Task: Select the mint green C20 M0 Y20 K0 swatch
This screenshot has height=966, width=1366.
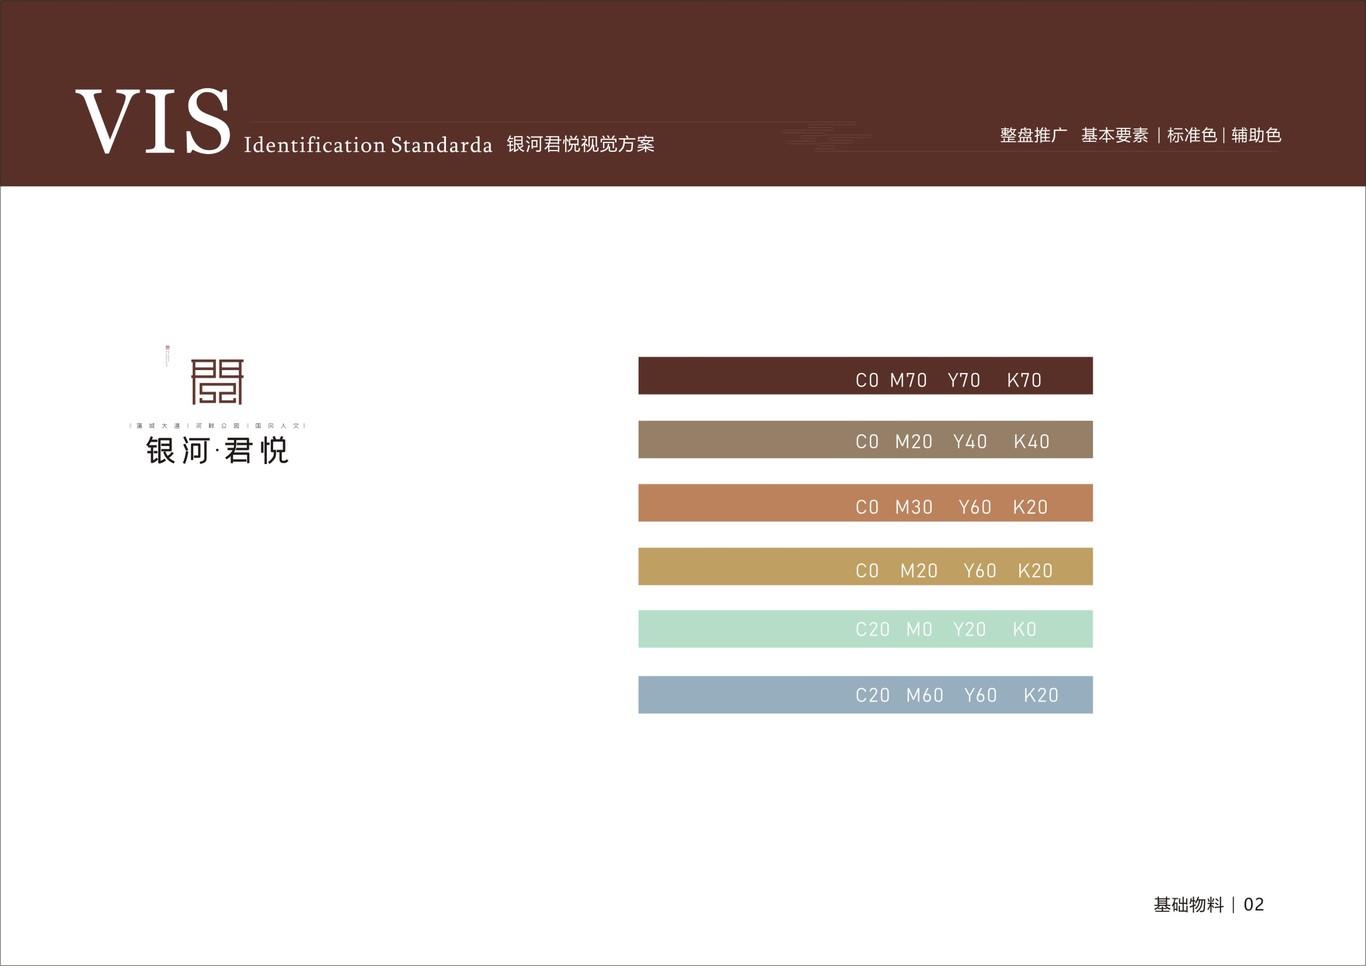Action: [x=865, y=629]
